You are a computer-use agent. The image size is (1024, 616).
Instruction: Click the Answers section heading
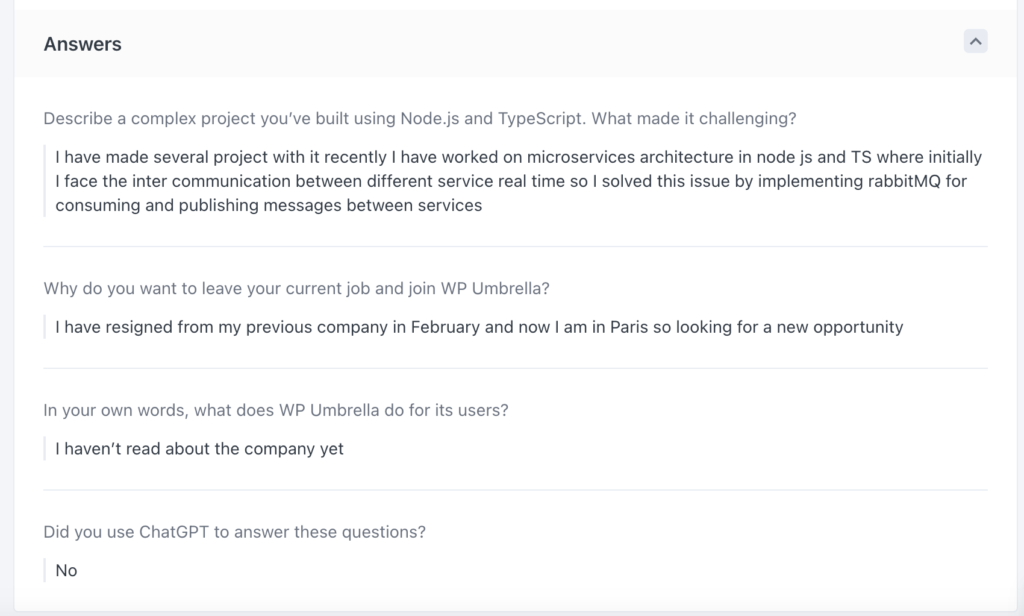tap(82, 44)
